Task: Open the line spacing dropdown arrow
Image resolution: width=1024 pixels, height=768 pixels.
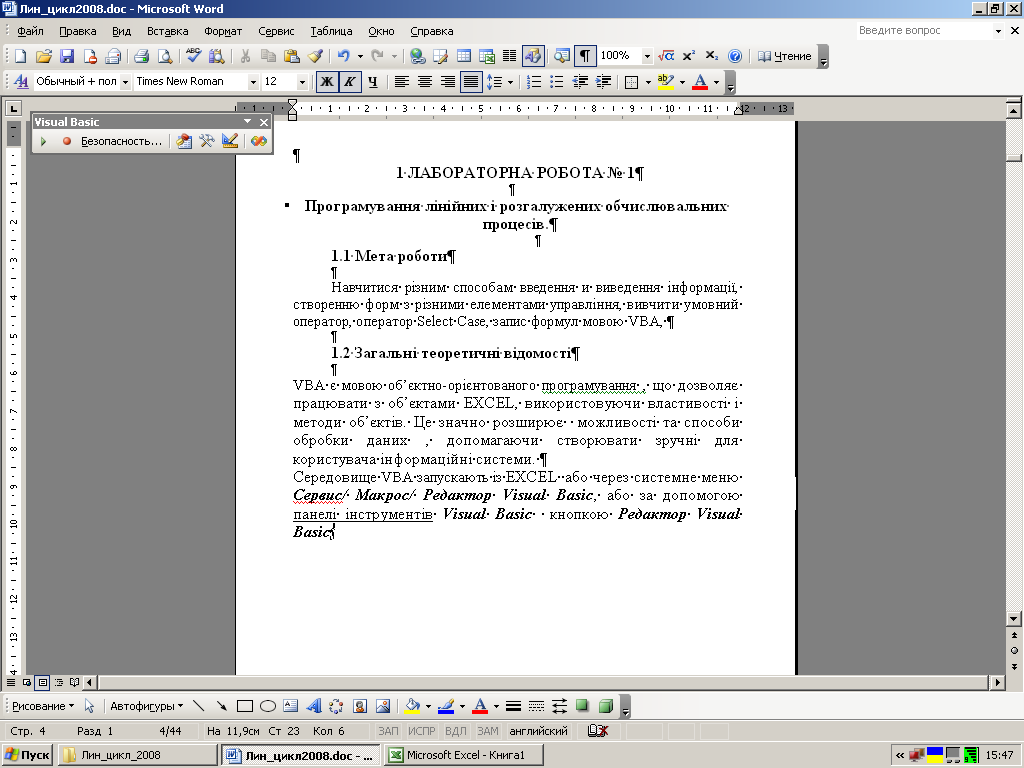Action: click(510, 82)
